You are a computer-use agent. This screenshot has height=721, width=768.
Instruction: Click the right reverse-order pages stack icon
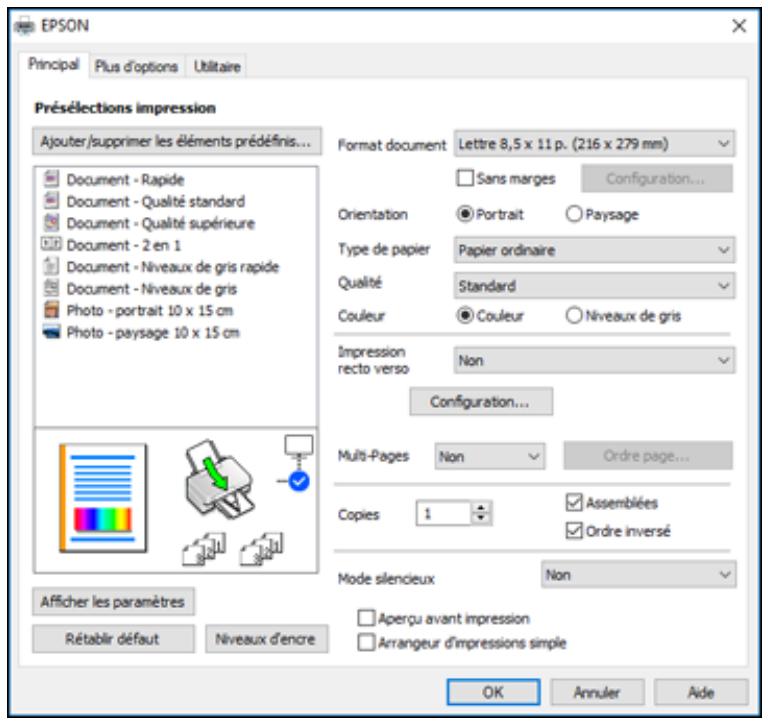coord(262,549)
